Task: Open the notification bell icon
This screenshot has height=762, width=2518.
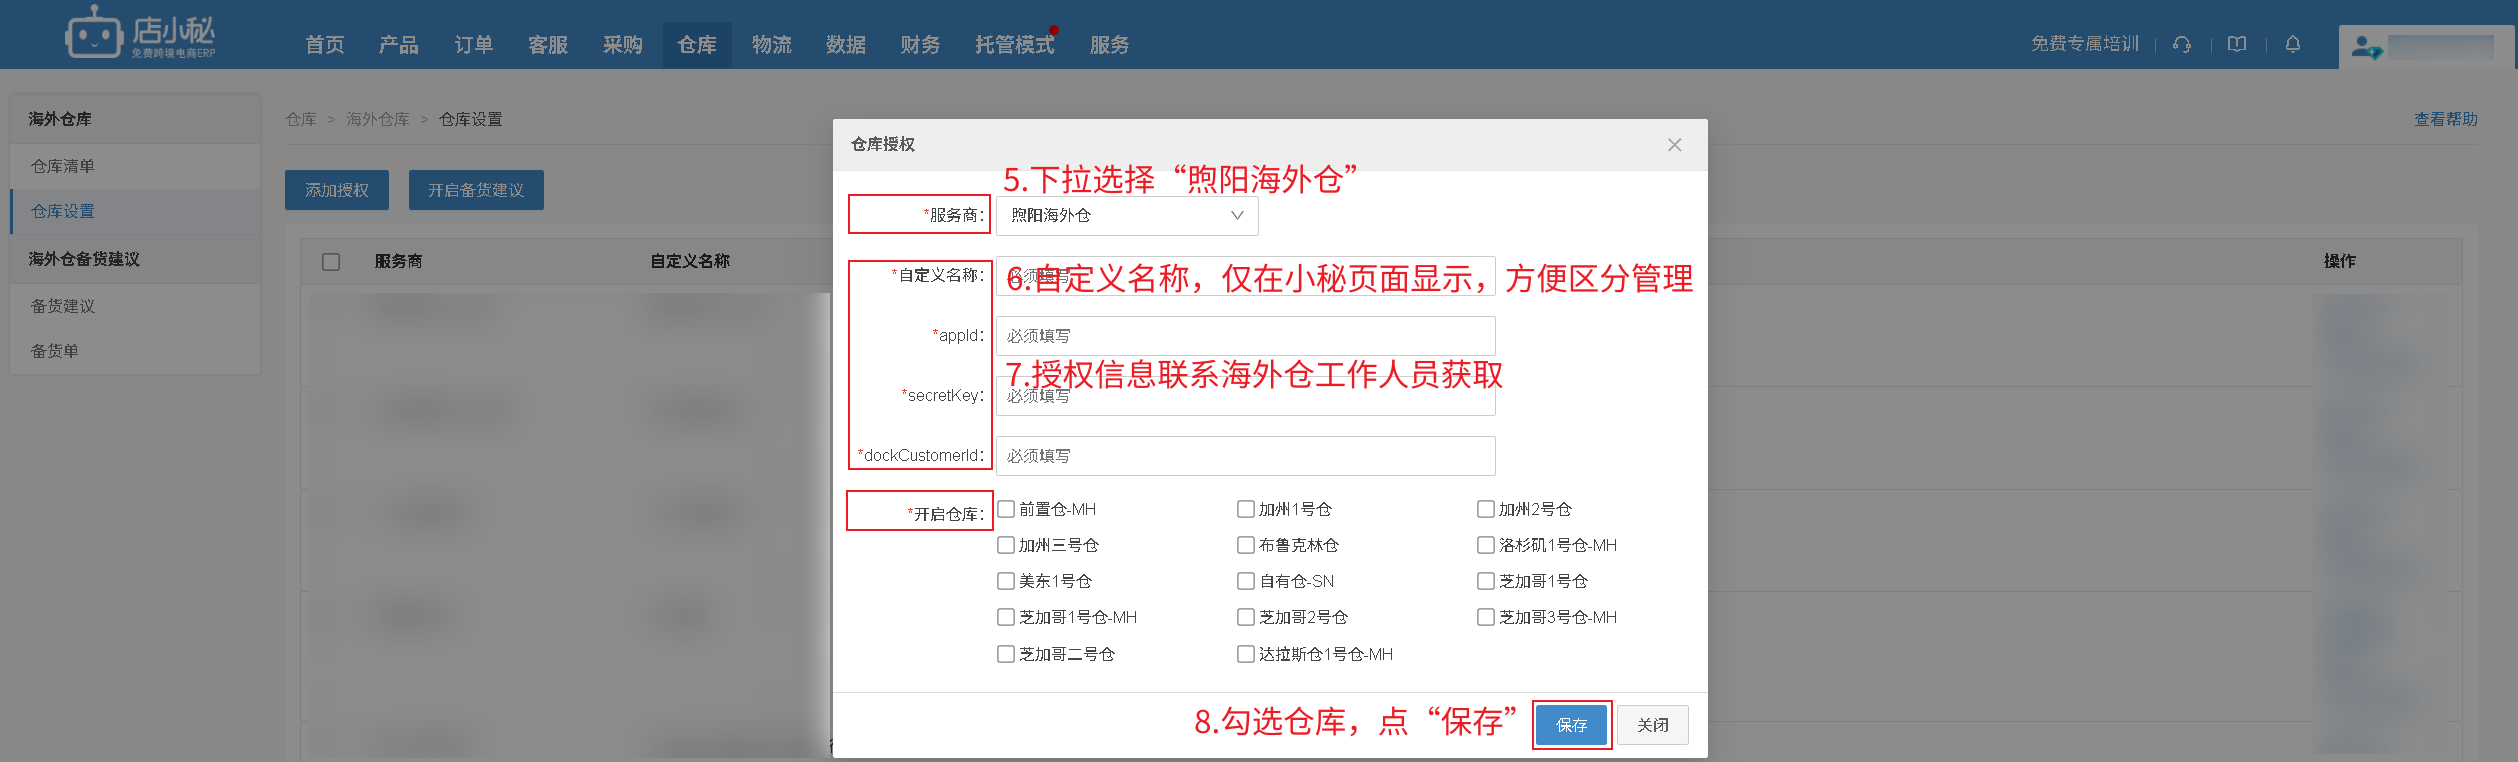Action: (2293, 45)
